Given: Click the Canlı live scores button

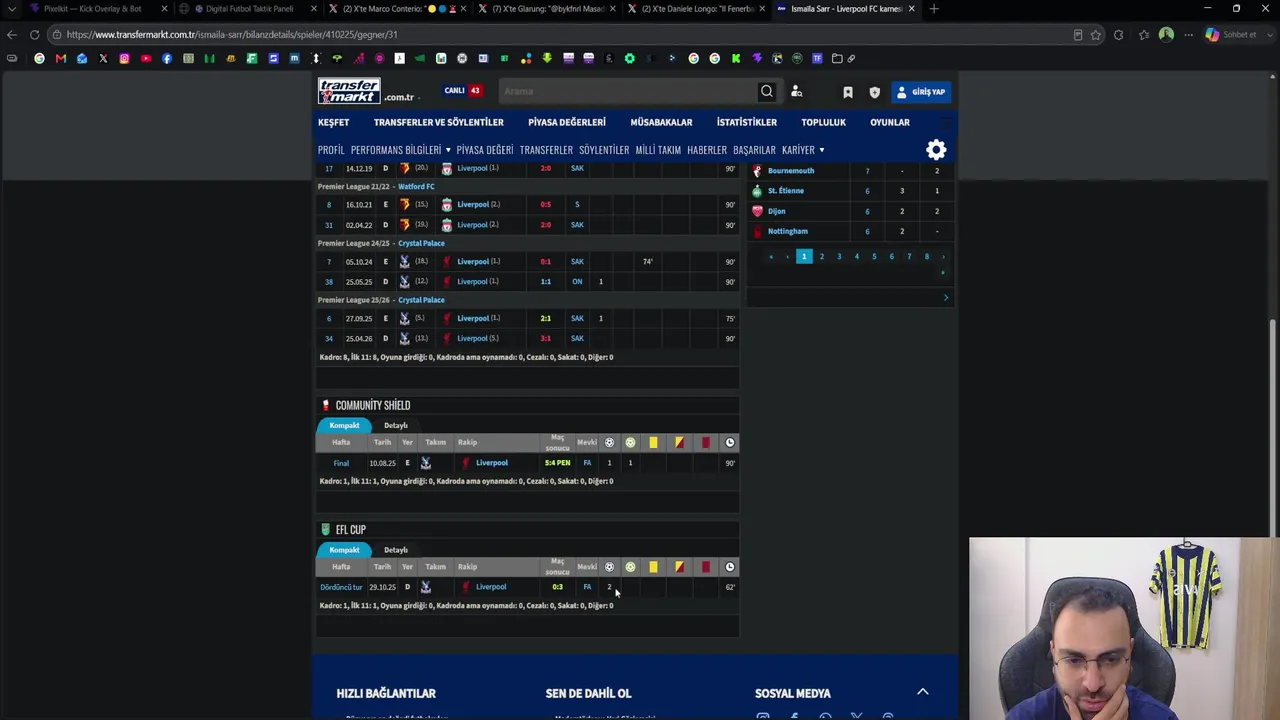Looking at the screenshot, I should click(x=463, y=91).
